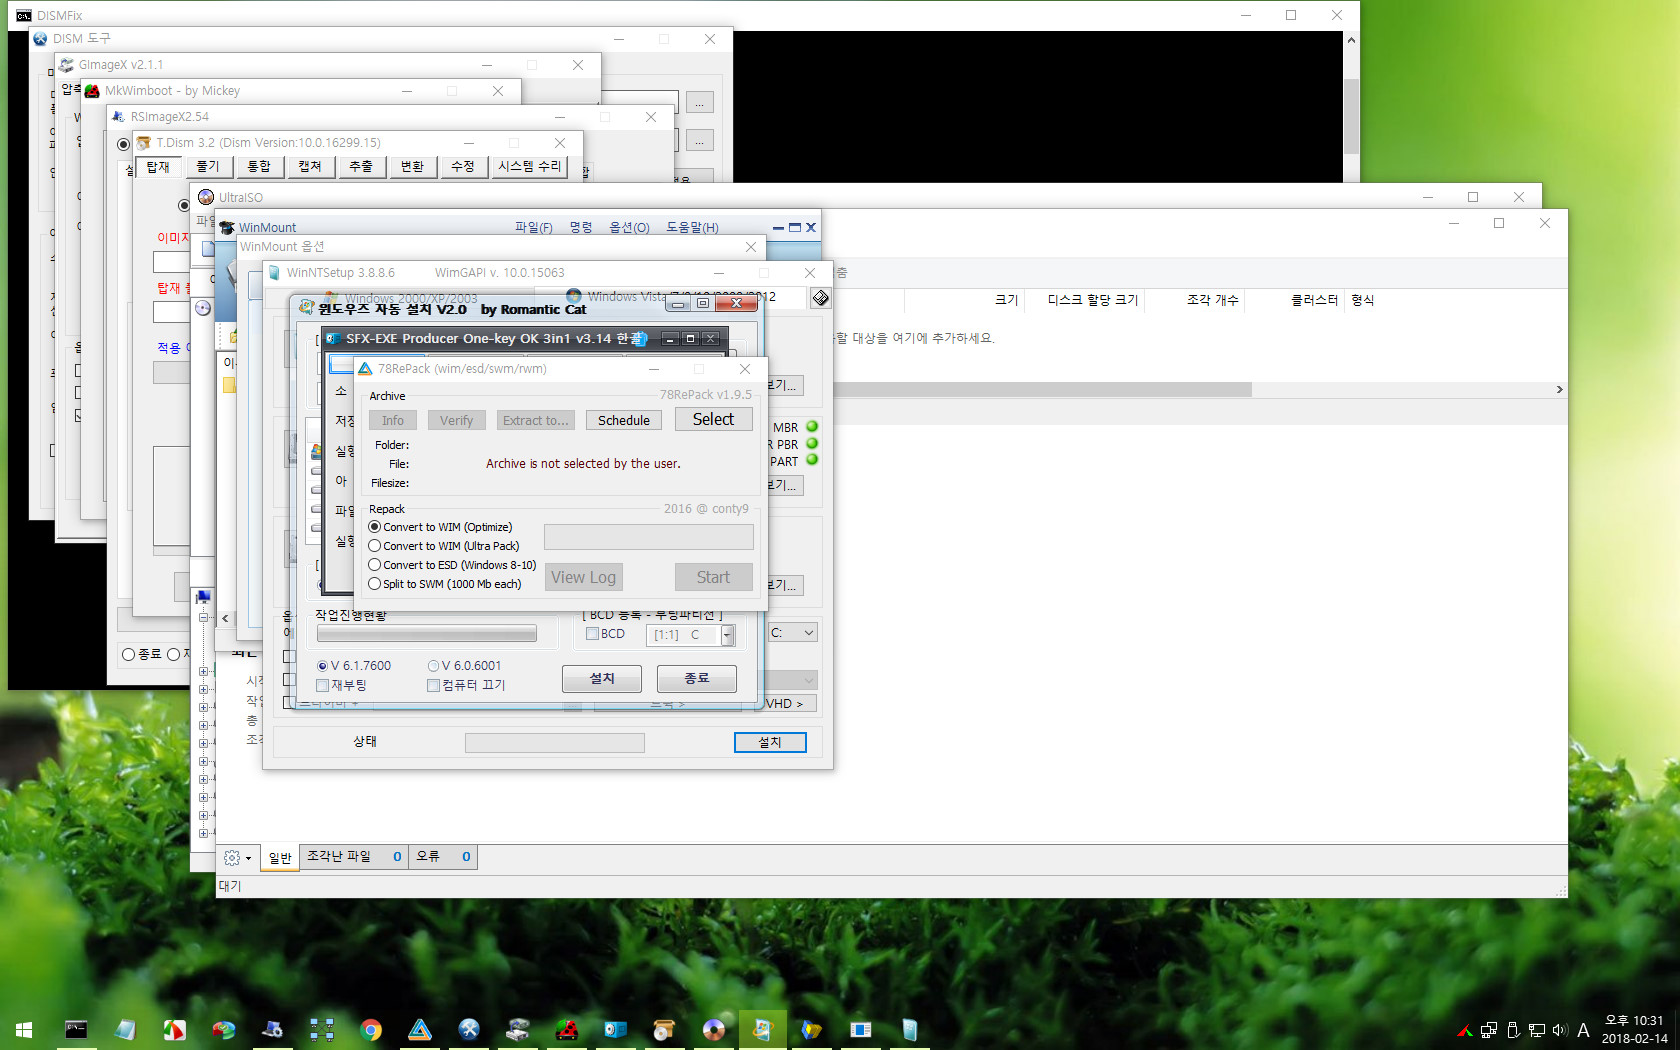Image resolution: width=1680 pixels, height=1050 pixels.
Task: Collapse the top tree node with minus sign
Action: pos(203,618)
